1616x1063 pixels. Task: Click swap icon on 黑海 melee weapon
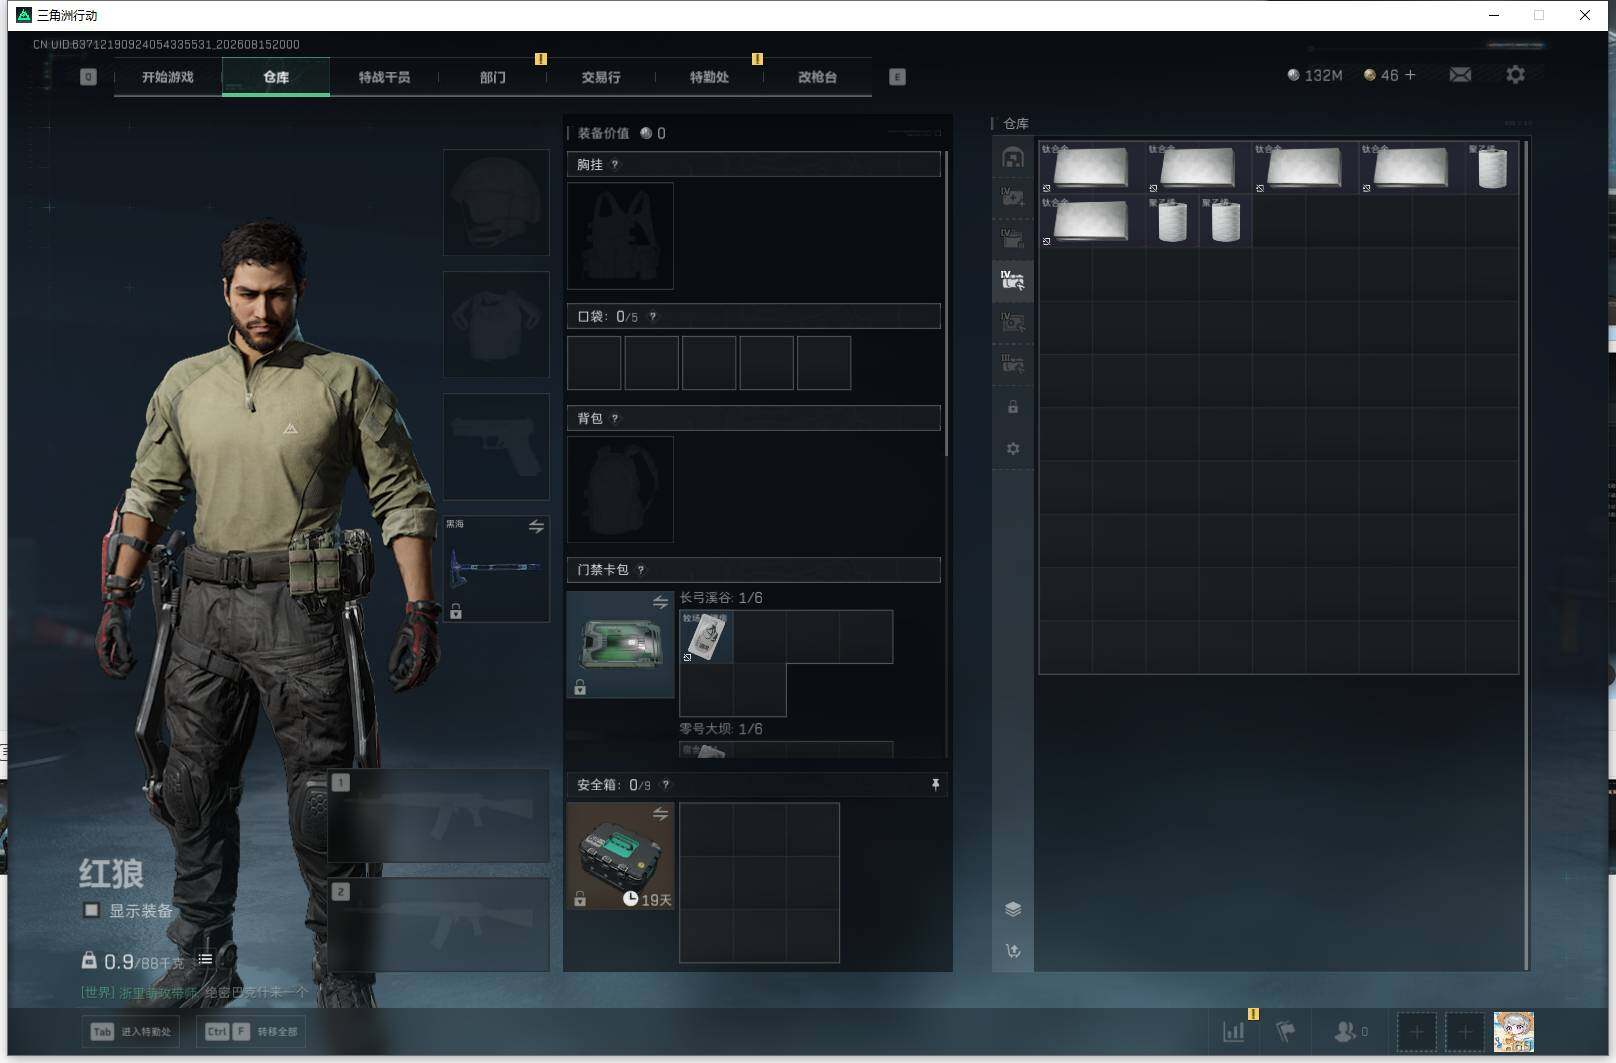[x=536, y=526]
